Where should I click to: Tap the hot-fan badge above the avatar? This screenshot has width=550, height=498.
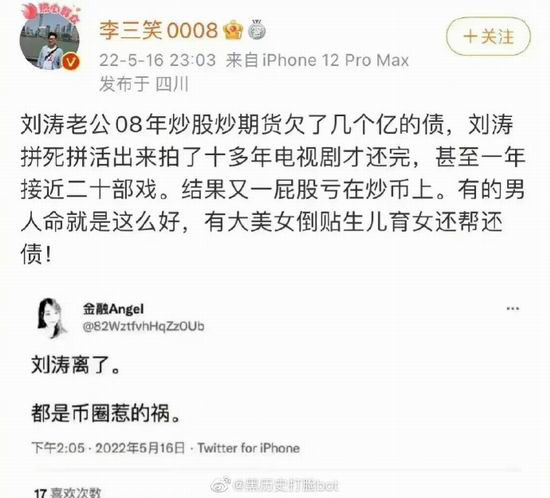(x=49, y=11)
